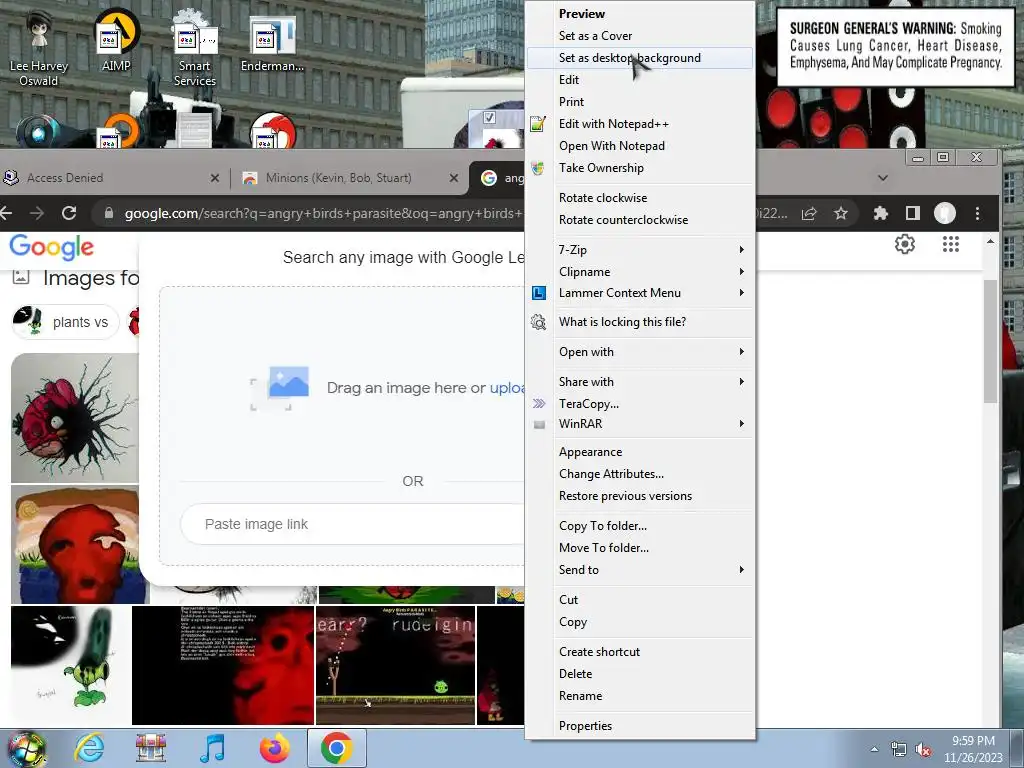Open Properties from context menu

coord(639,726)
